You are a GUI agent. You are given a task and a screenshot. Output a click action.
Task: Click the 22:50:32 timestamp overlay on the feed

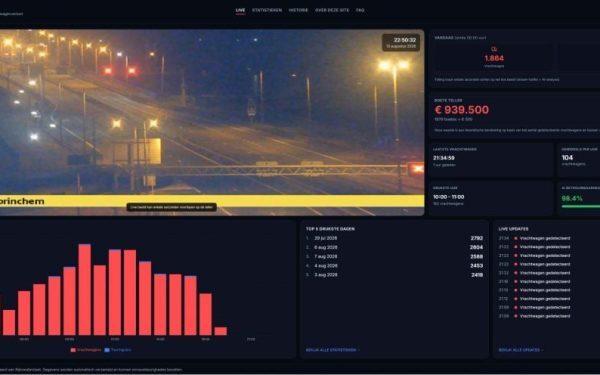click(x=401, y=42)
